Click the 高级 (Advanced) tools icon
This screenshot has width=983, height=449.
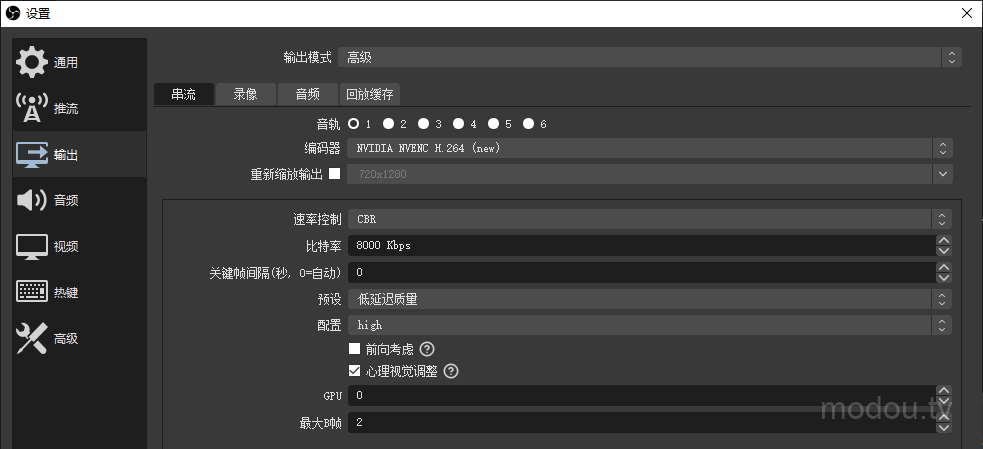[x=32, y=338]
